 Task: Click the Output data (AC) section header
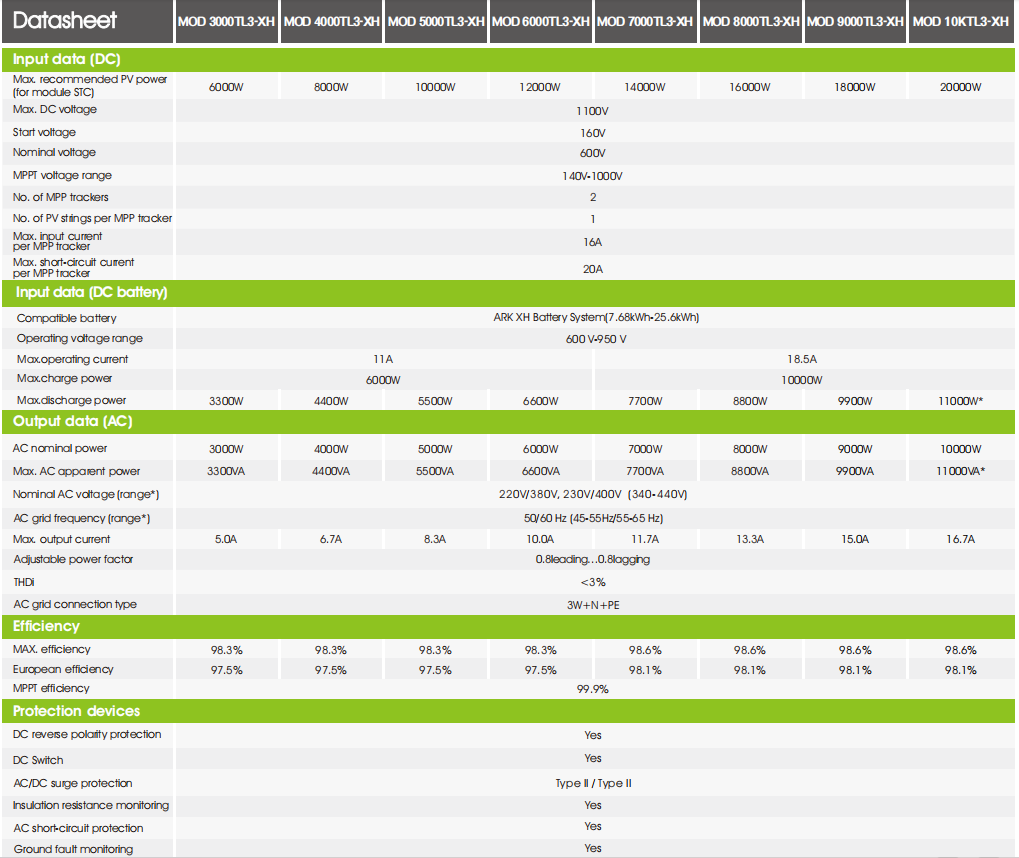tap(508, 421)
